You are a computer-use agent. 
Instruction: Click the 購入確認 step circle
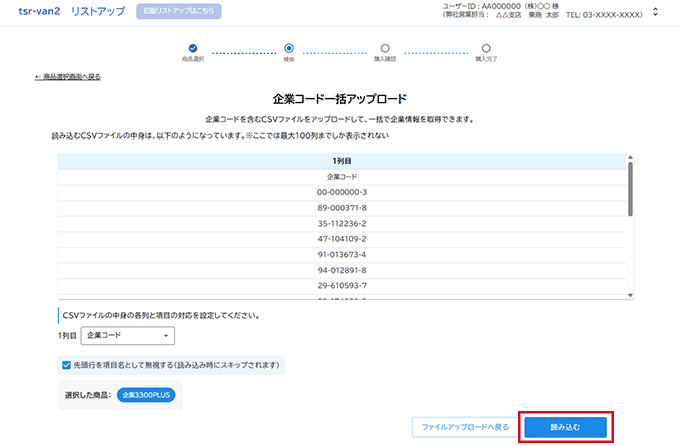[385, 47]
